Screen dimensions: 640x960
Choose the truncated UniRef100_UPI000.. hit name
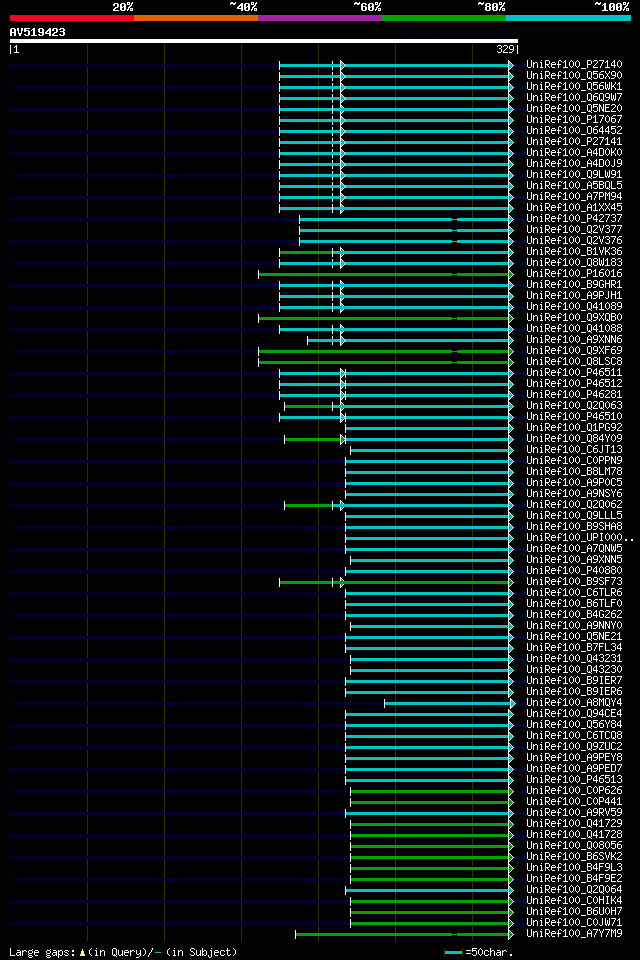tap(579, 538)
